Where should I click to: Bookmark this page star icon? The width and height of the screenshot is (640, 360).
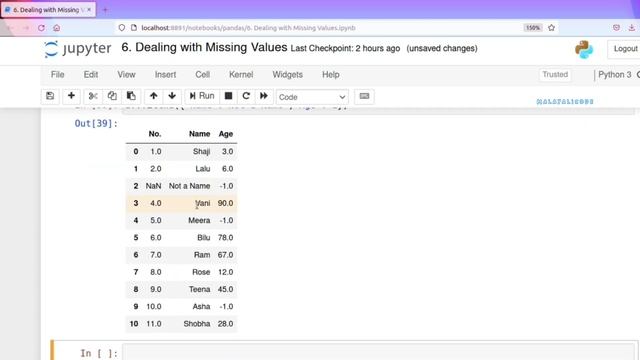[x=551, y=28]
